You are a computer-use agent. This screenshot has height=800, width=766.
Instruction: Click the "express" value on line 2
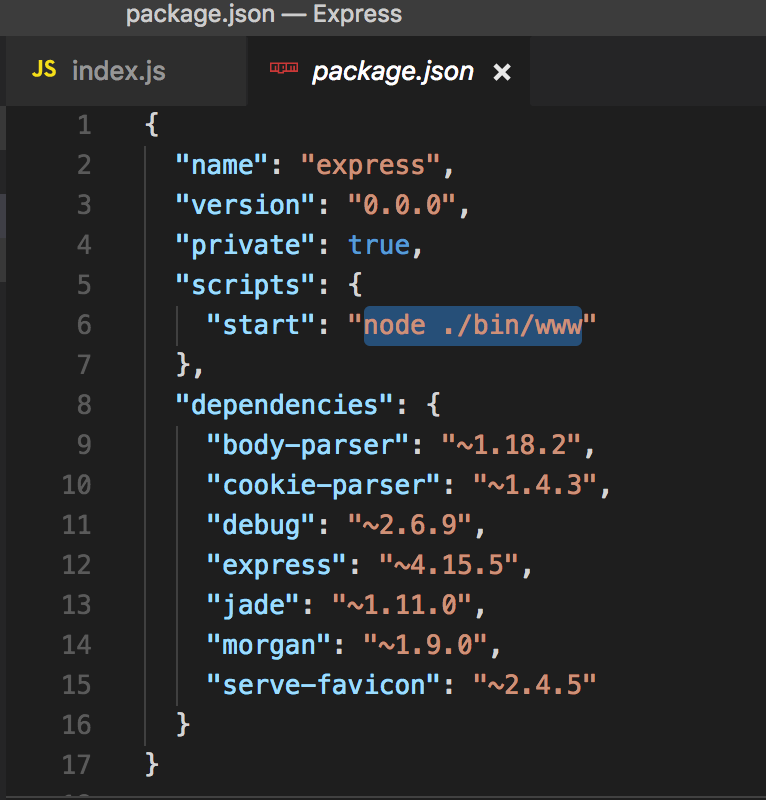click(x=370, y=165)
